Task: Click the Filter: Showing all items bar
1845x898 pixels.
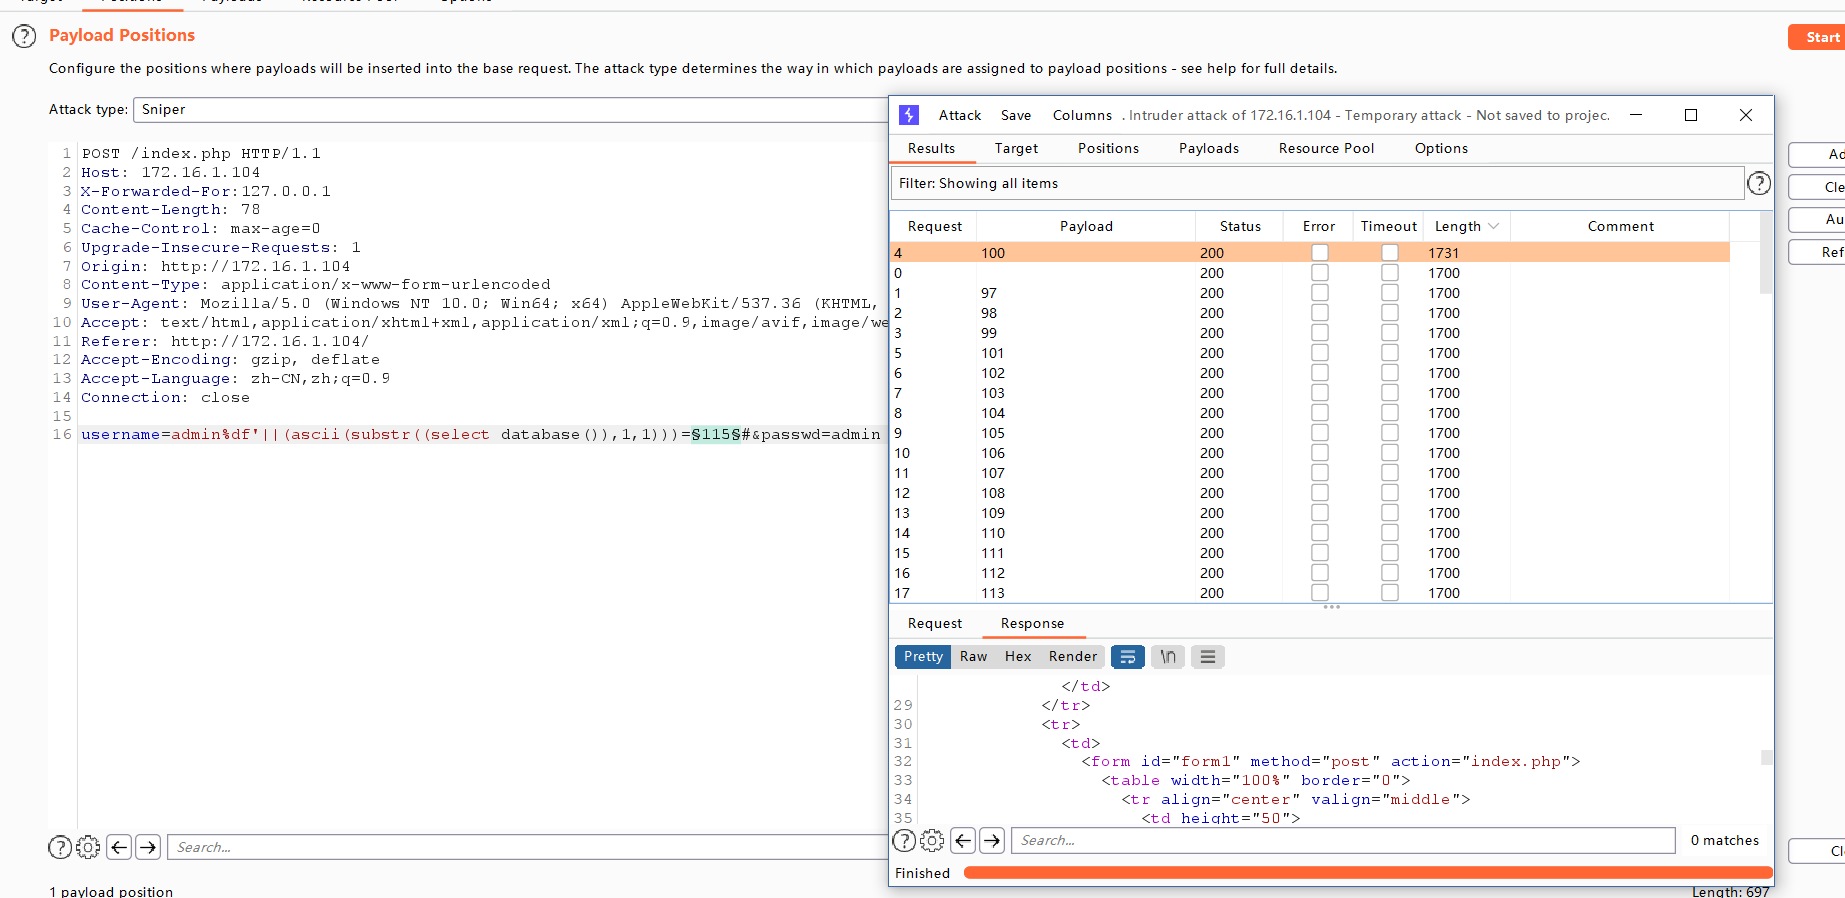Action: (x=1317, y=183)
